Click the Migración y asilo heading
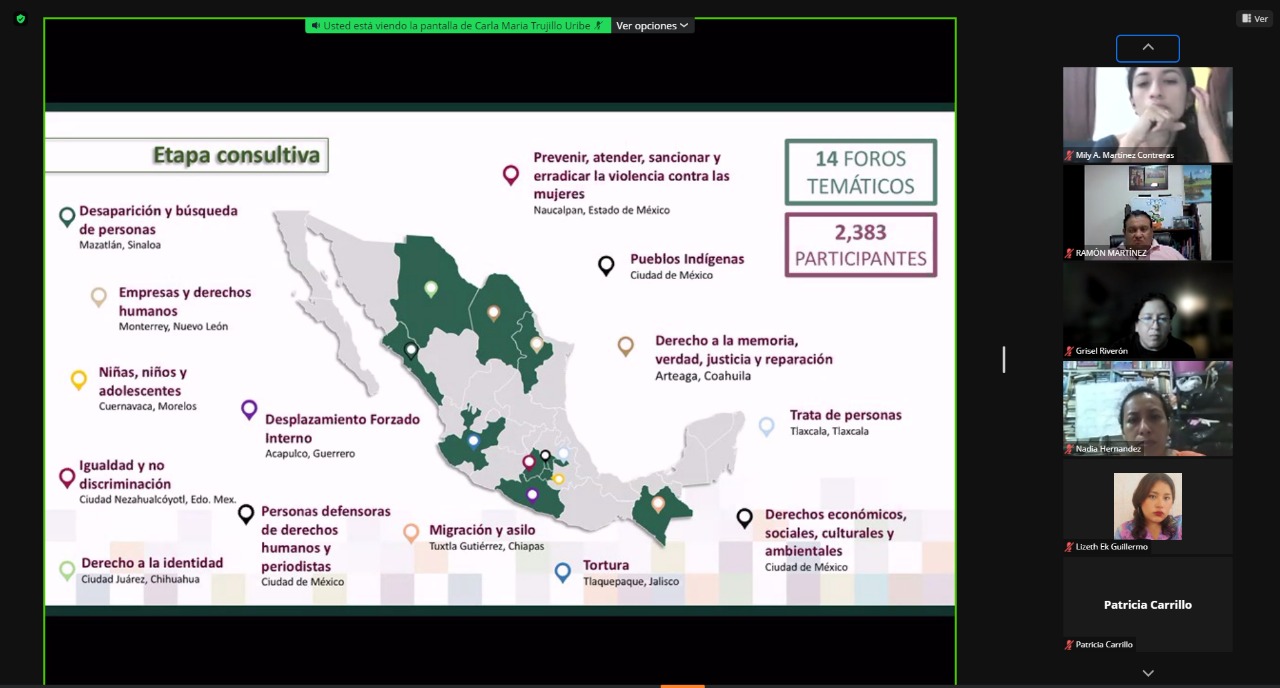The height and width of the screenshot is (688, 1280). click(x=482, y=530)
